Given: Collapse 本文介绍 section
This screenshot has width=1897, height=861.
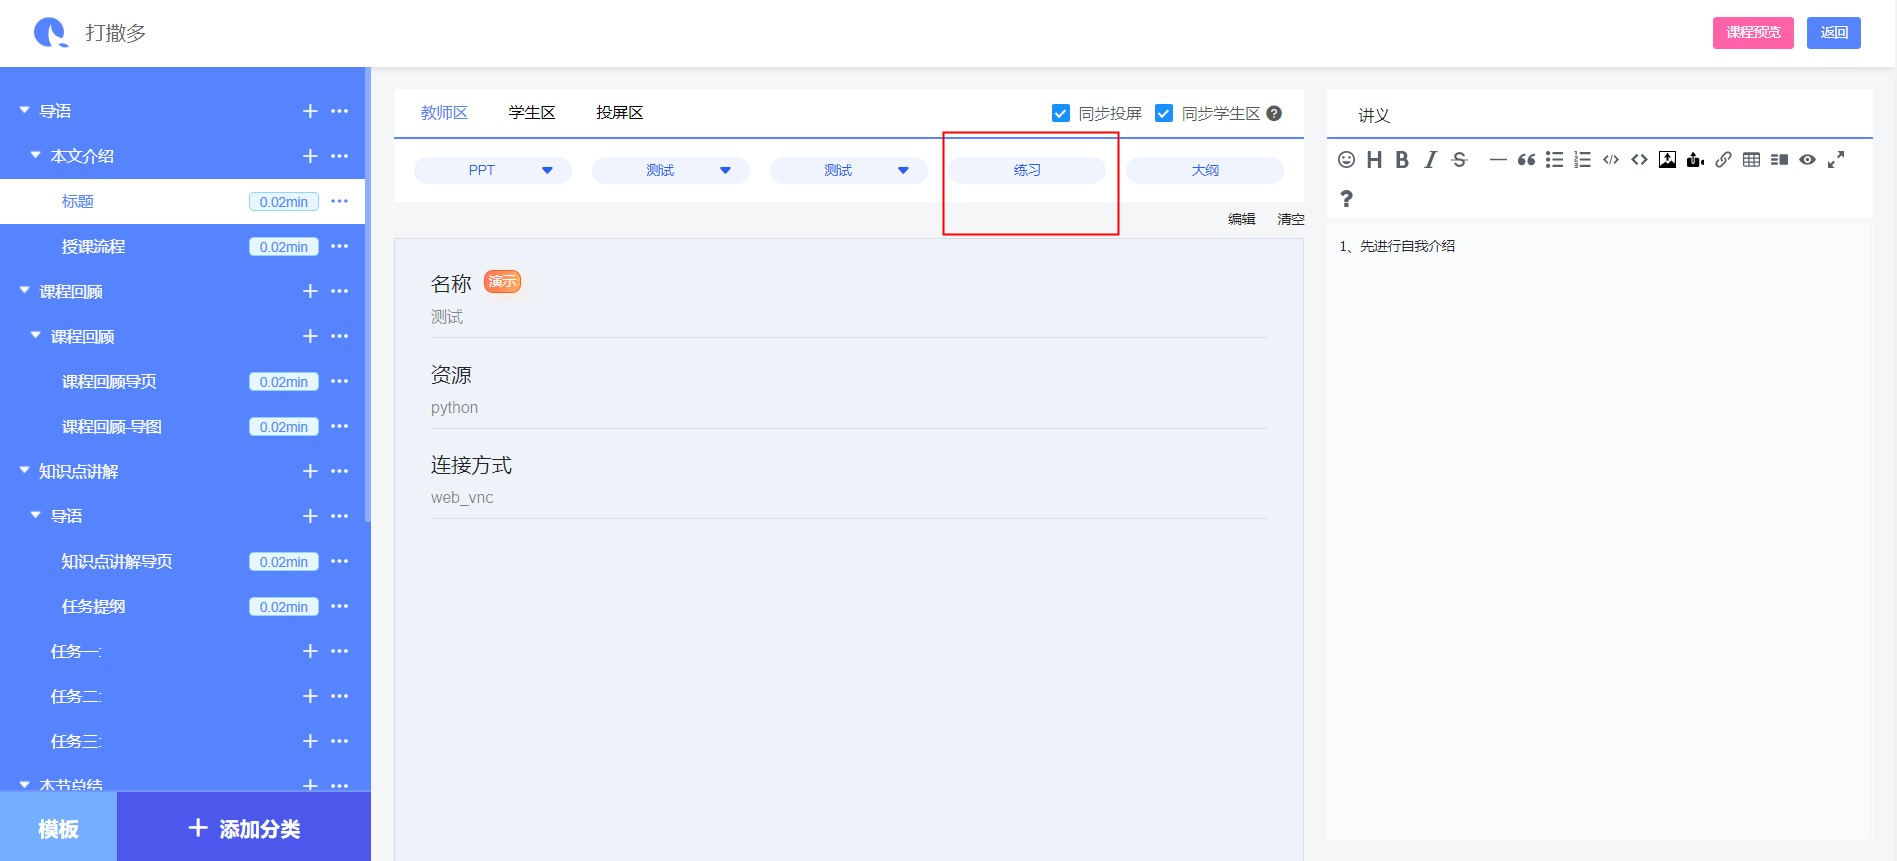Looking at the screenshot, I should click(x=36, y=155).
